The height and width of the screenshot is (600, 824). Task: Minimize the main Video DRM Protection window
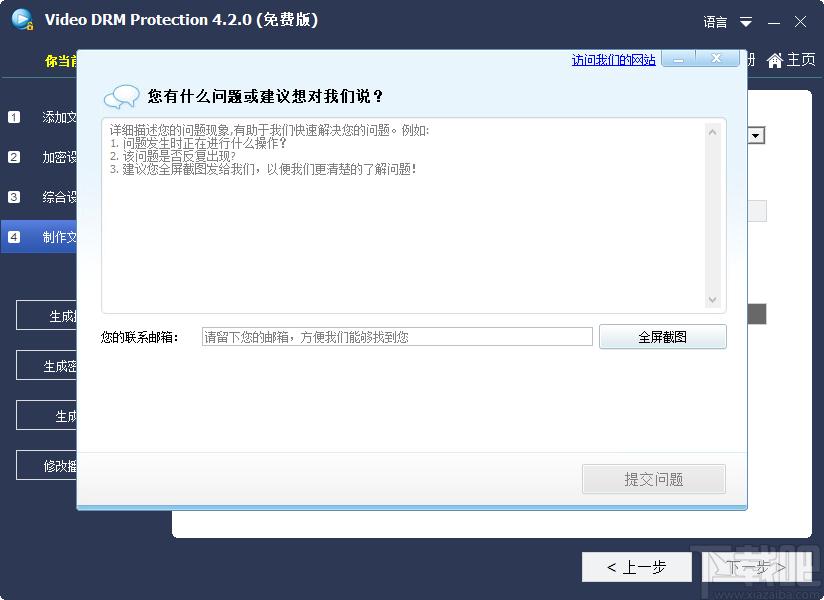(774, 23)
